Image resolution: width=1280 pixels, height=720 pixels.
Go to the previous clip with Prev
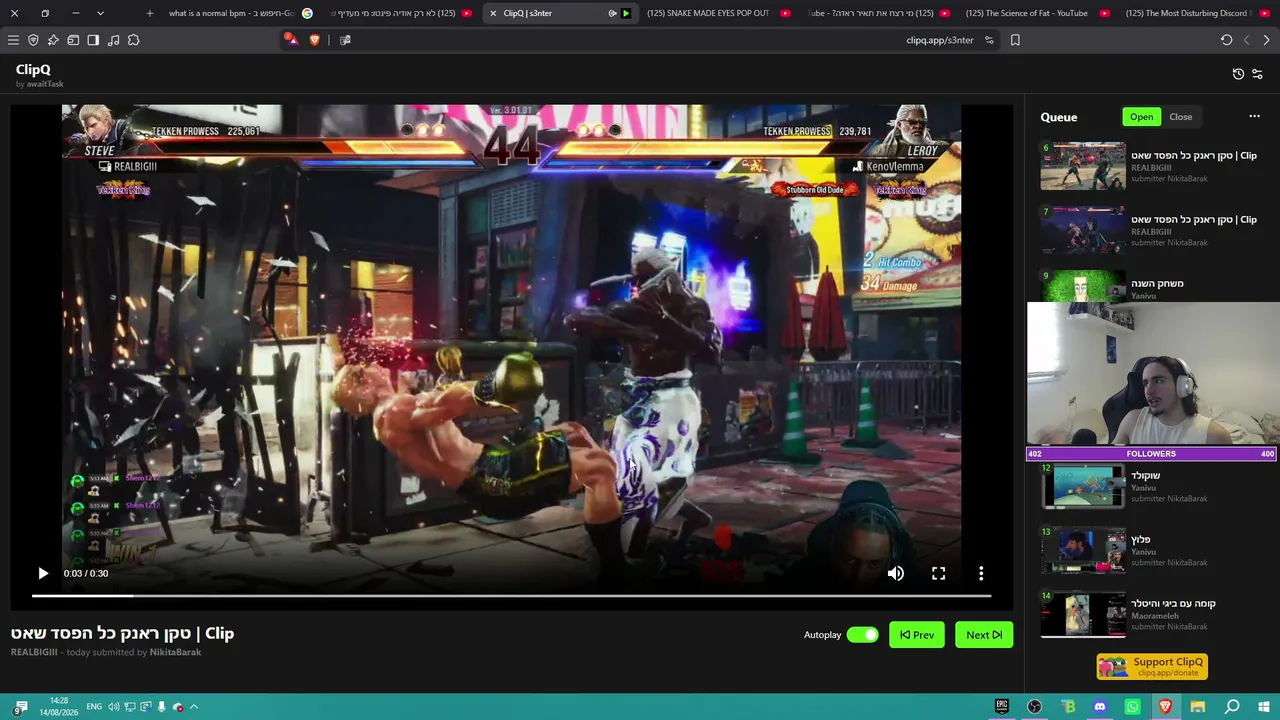[x=917, y=635]
